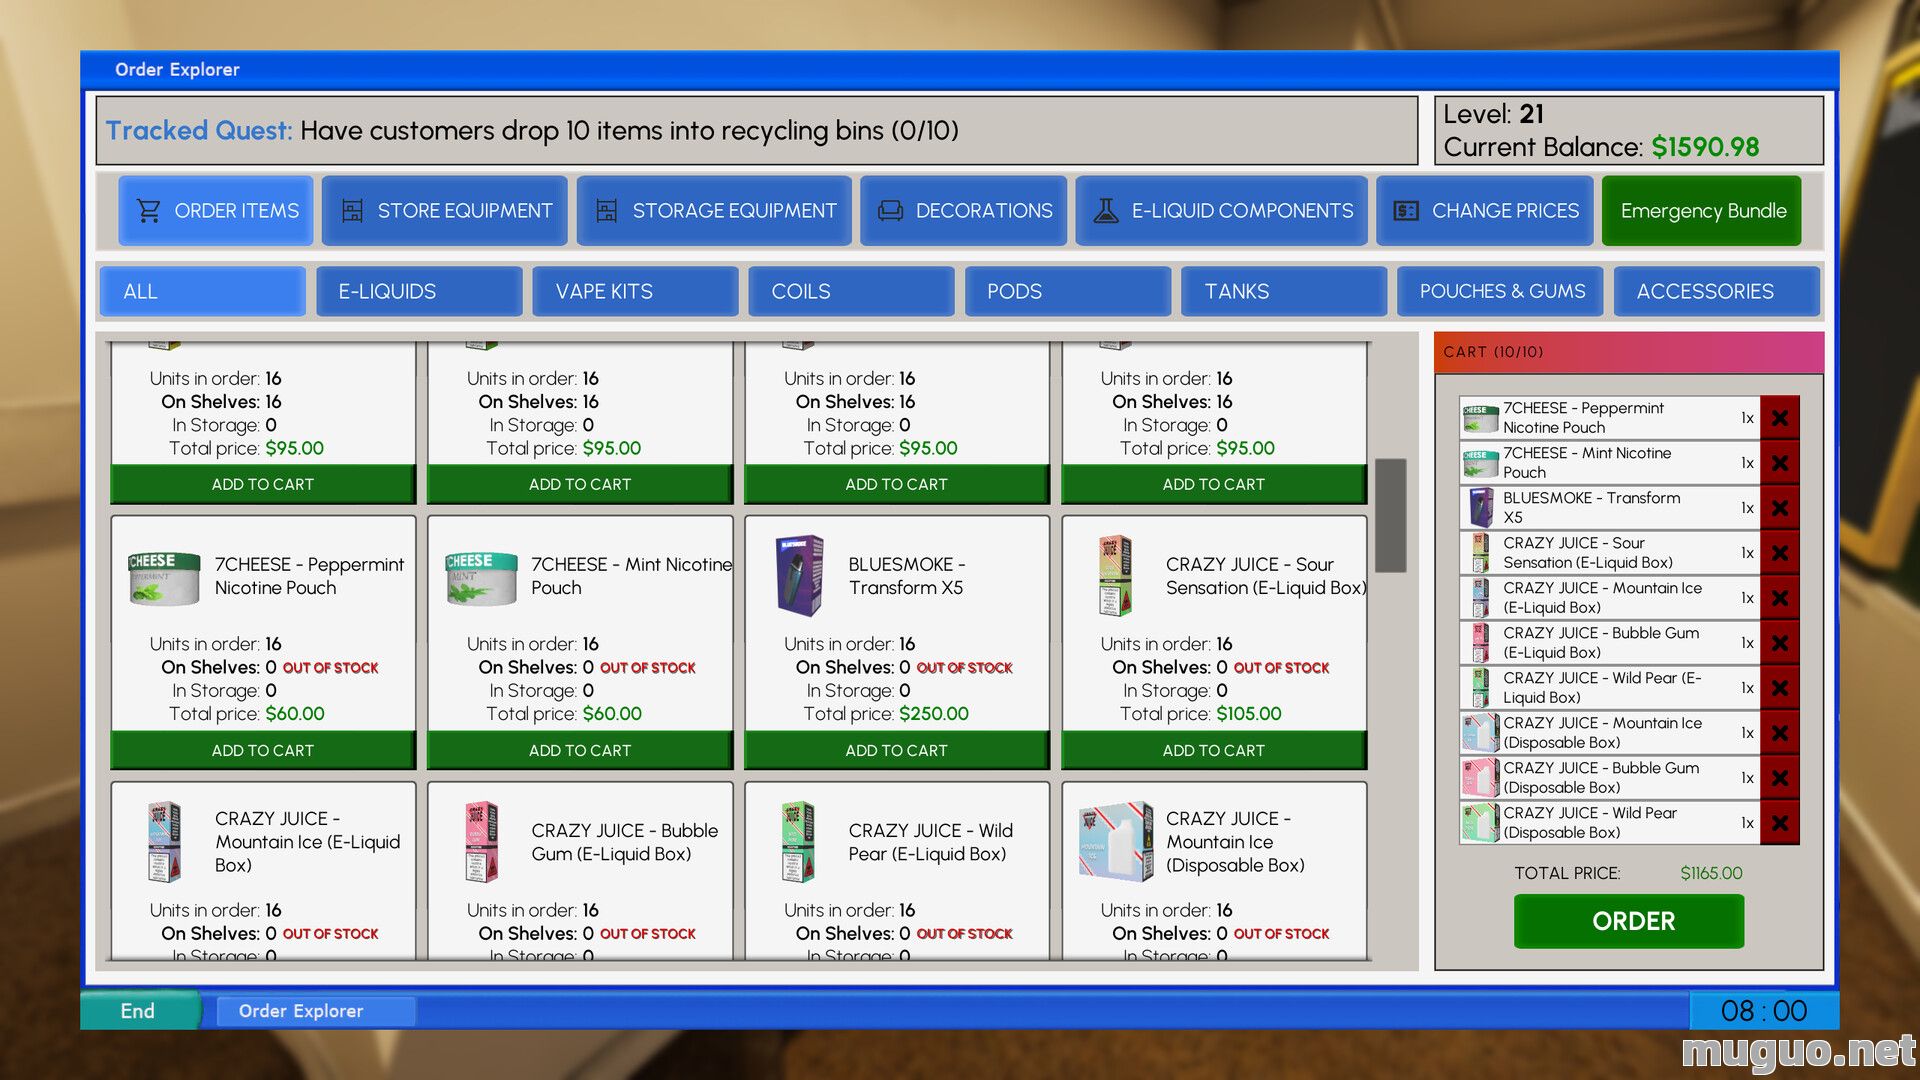Remove Mountain Ice (E-Liquid Box) from cart
The width and height of the screenshot is (1920, 1080).
click(1780, 598)
